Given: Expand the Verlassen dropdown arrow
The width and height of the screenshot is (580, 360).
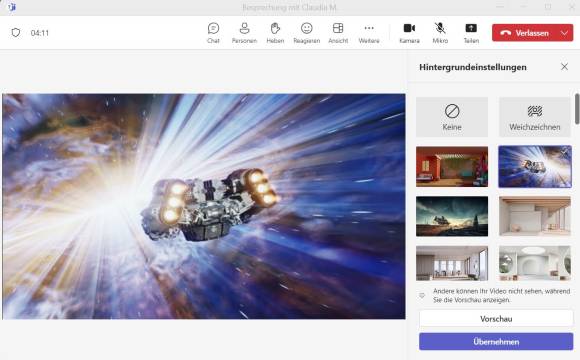Looking at the screenshot, I should pos(565,33).
